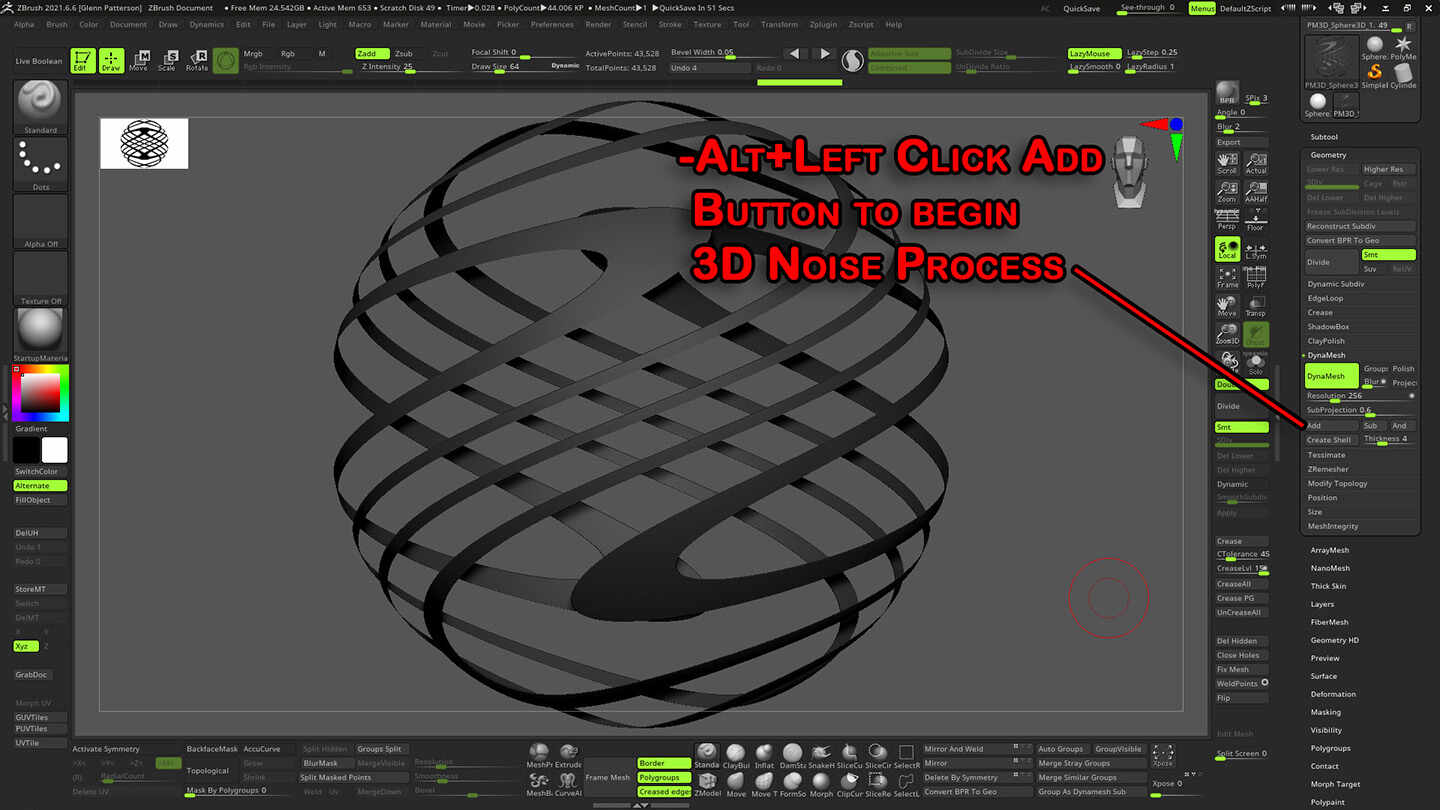Pick the DamStandard brush icon
Image resolution: width=1440 pixels, height=810 pixels.
[791, 752]
